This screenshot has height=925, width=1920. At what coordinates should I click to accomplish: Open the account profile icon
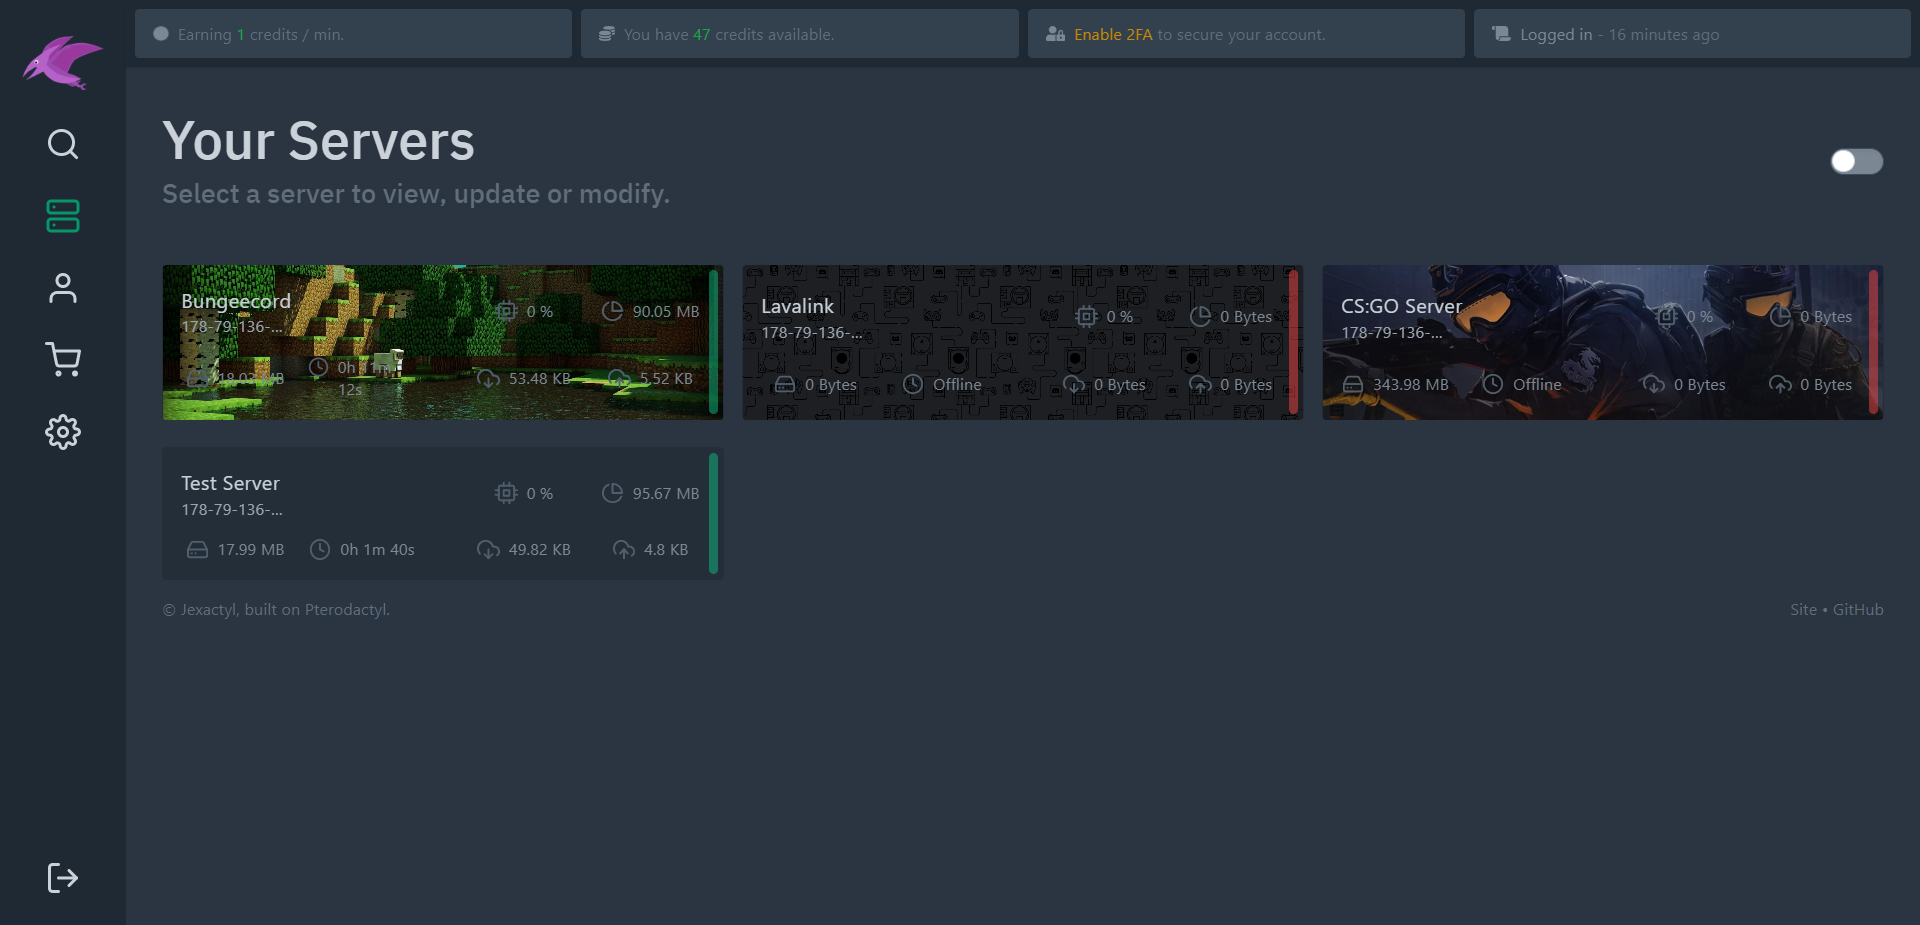[x=62, y=287]
